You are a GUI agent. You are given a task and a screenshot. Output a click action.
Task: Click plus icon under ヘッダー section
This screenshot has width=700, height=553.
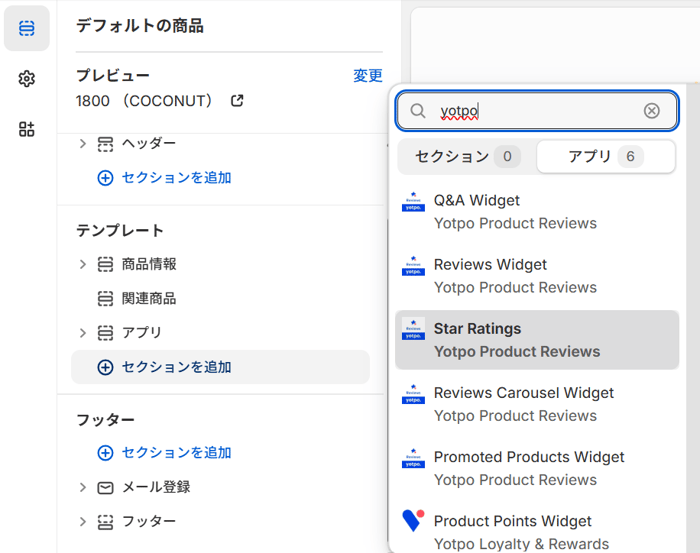click(105, 178)
